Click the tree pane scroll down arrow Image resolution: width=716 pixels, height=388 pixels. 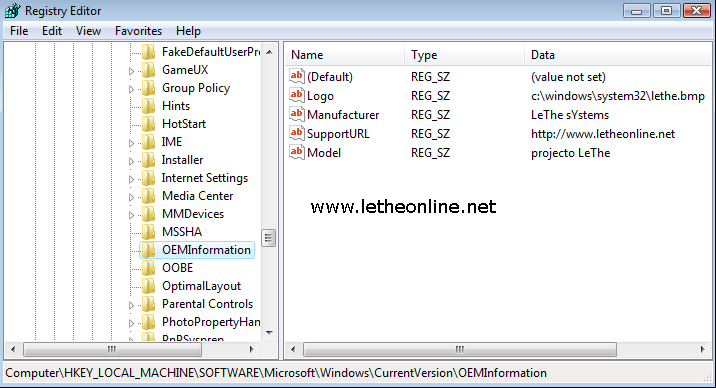269,332
